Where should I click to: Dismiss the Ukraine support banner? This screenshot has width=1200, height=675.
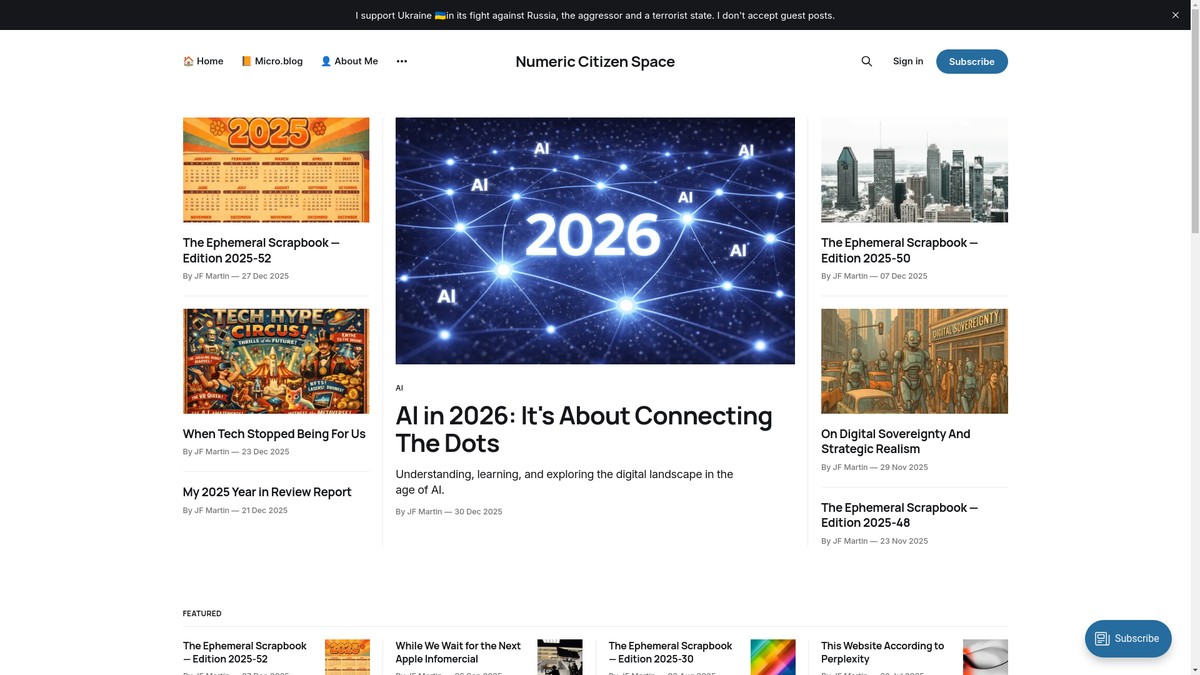[x=1175, y=15]
